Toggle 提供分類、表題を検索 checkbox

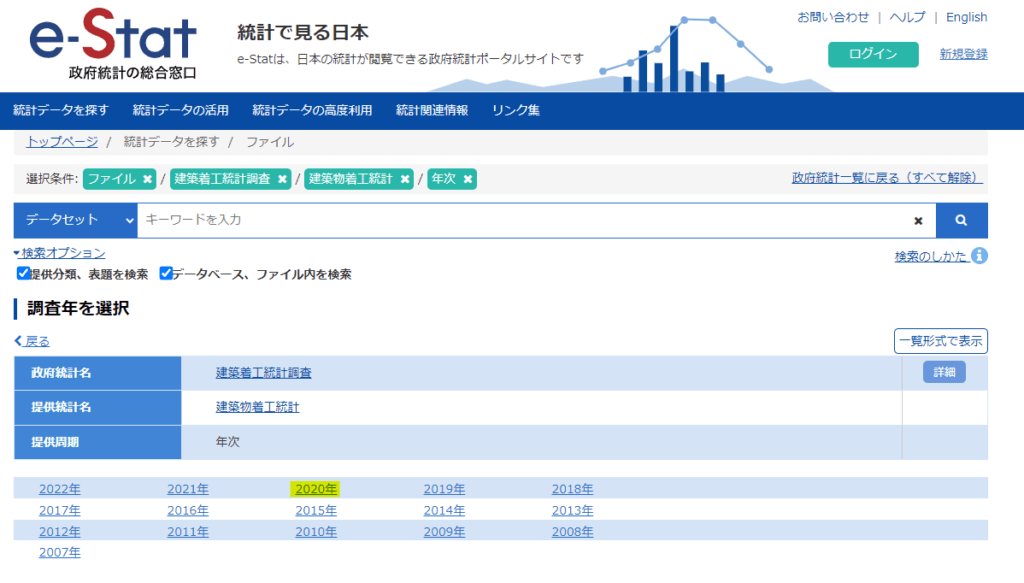(x=23, y=274)
